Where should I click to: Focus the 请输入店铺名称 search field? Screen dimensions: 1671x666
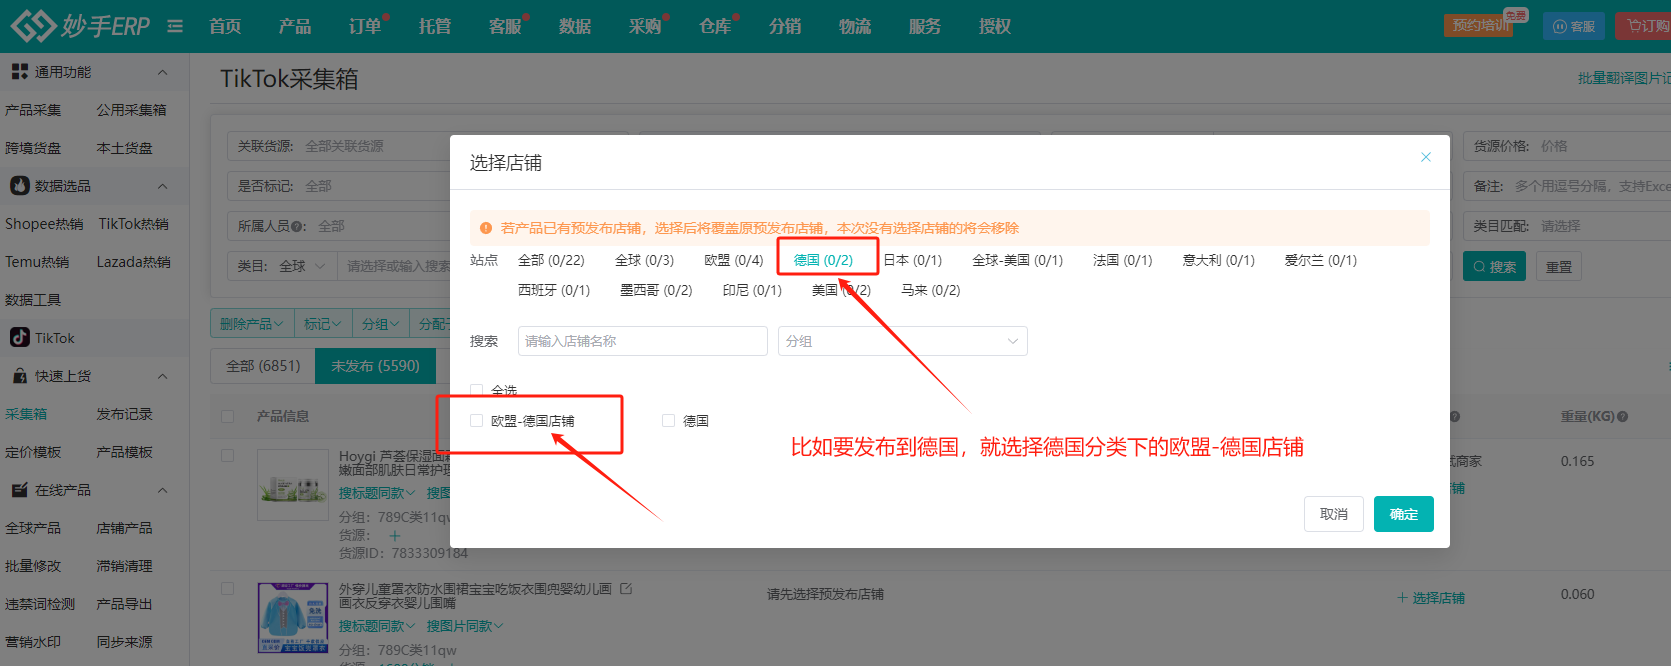[642, 341]
